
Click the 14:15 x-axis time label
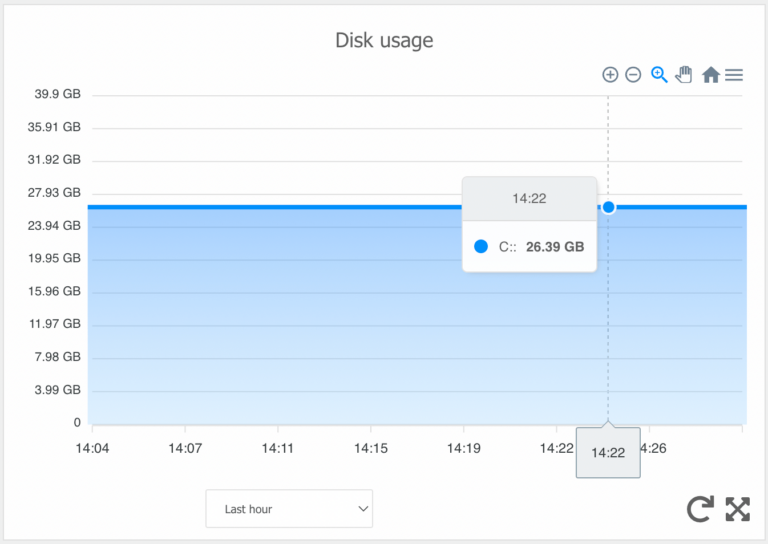click(x=370, y=448)
